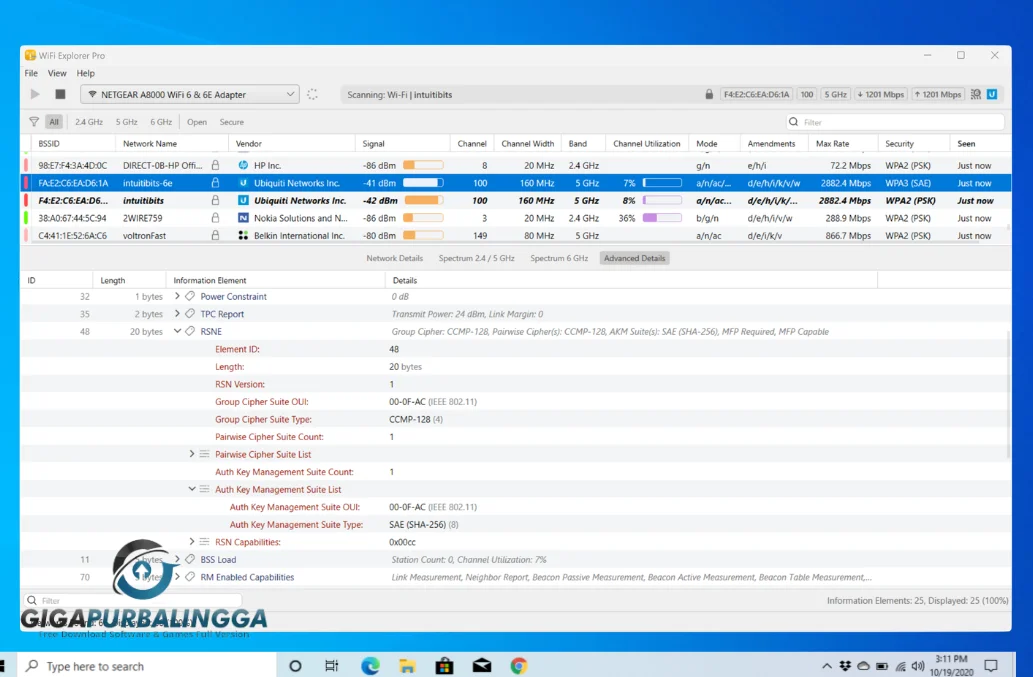1033x677 pixels.
Task: Open the Mail app from taskbar
Action: coord(482,666)
